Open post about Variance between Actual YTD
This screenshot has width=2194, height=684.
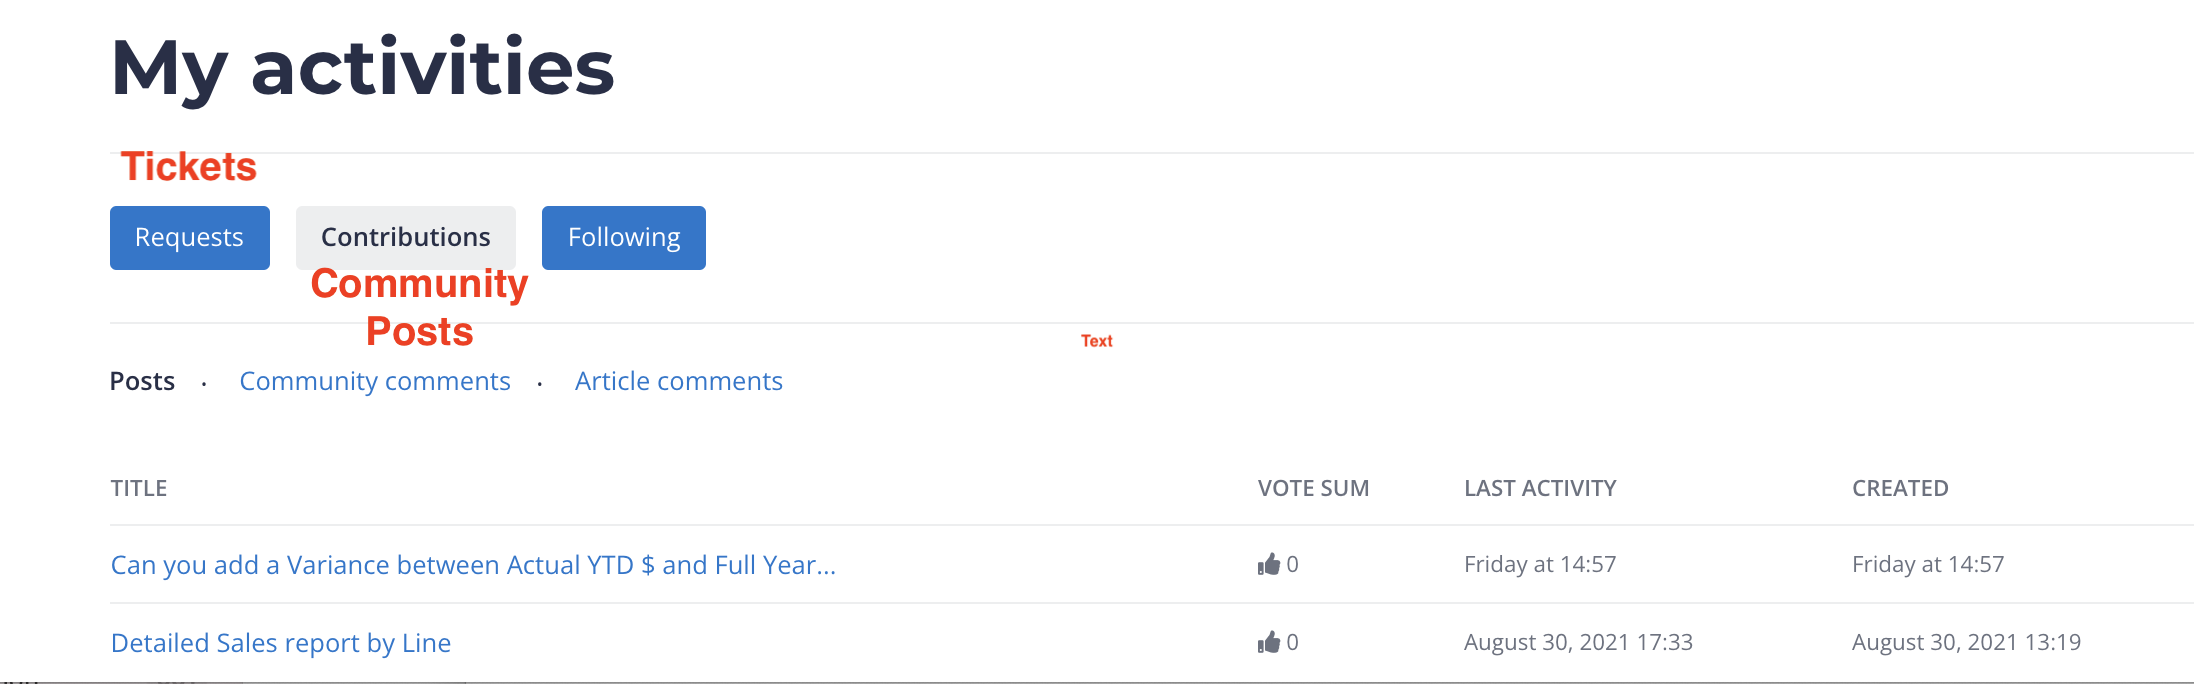click(x=473, y=565)
